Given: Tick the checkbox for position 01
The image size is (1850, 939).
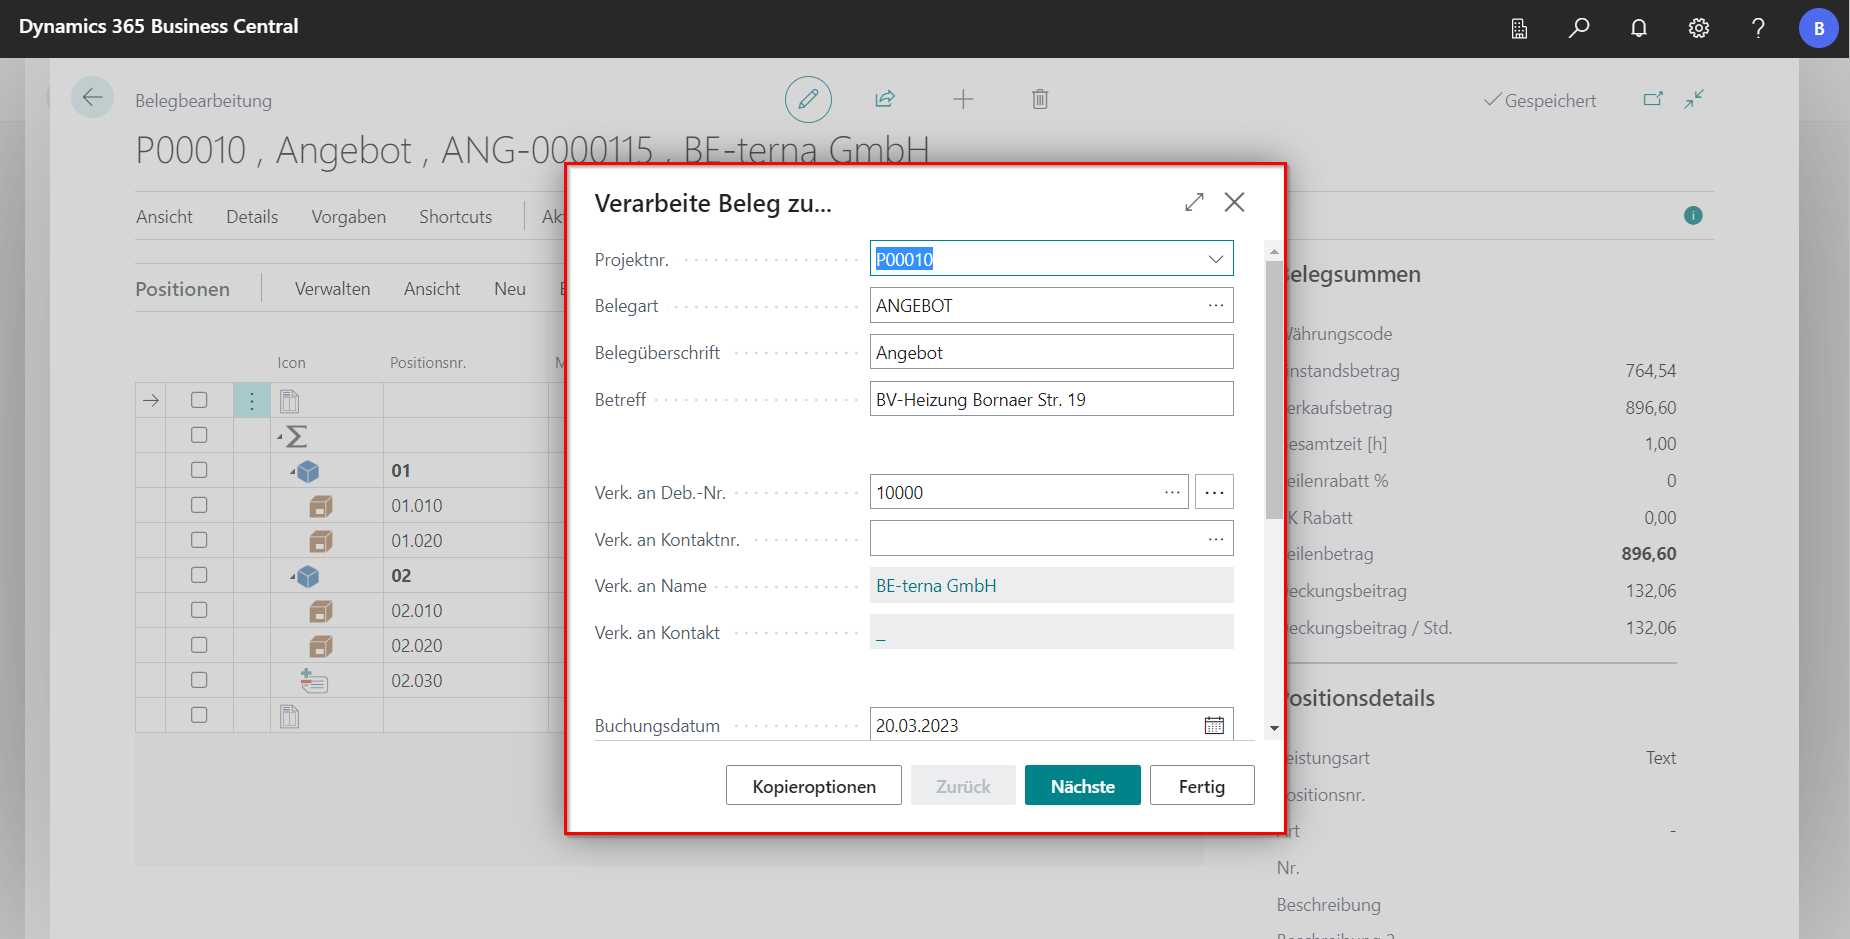Looking at the screenshot, I should [x=199, y=470].
